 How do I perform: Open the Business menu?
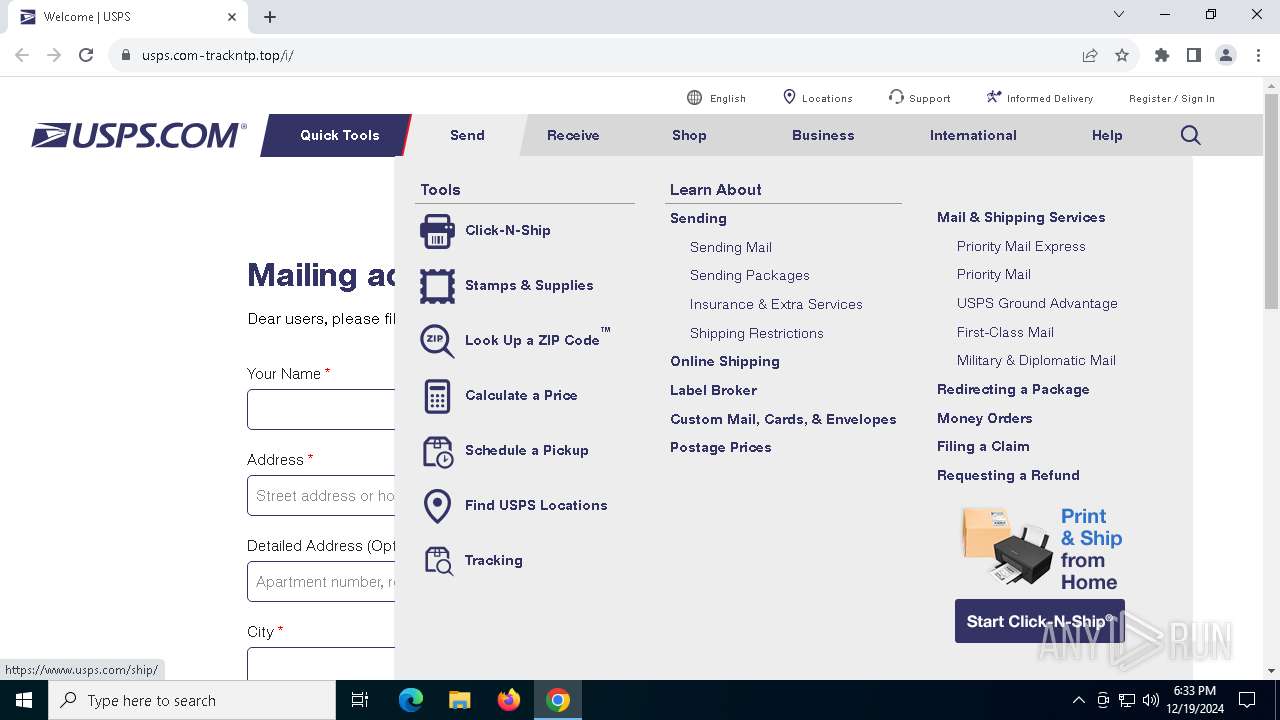[823, 135]
